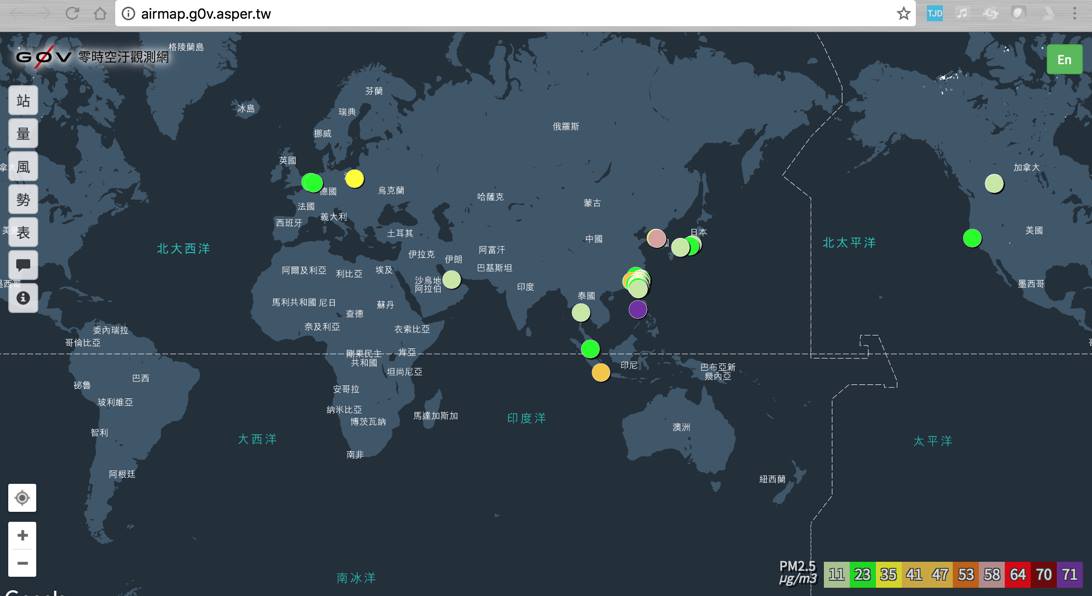Select the PM2.5 legend swatch 71
Viewport: 1092px width, 596px height.
tap(1070, 574)
